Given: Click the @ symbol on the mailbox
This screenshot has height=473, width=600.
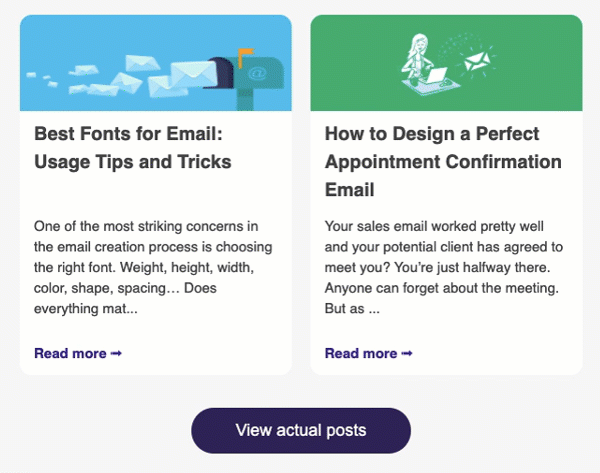Looking at the screenshot, I should click(x=257, y=73).
